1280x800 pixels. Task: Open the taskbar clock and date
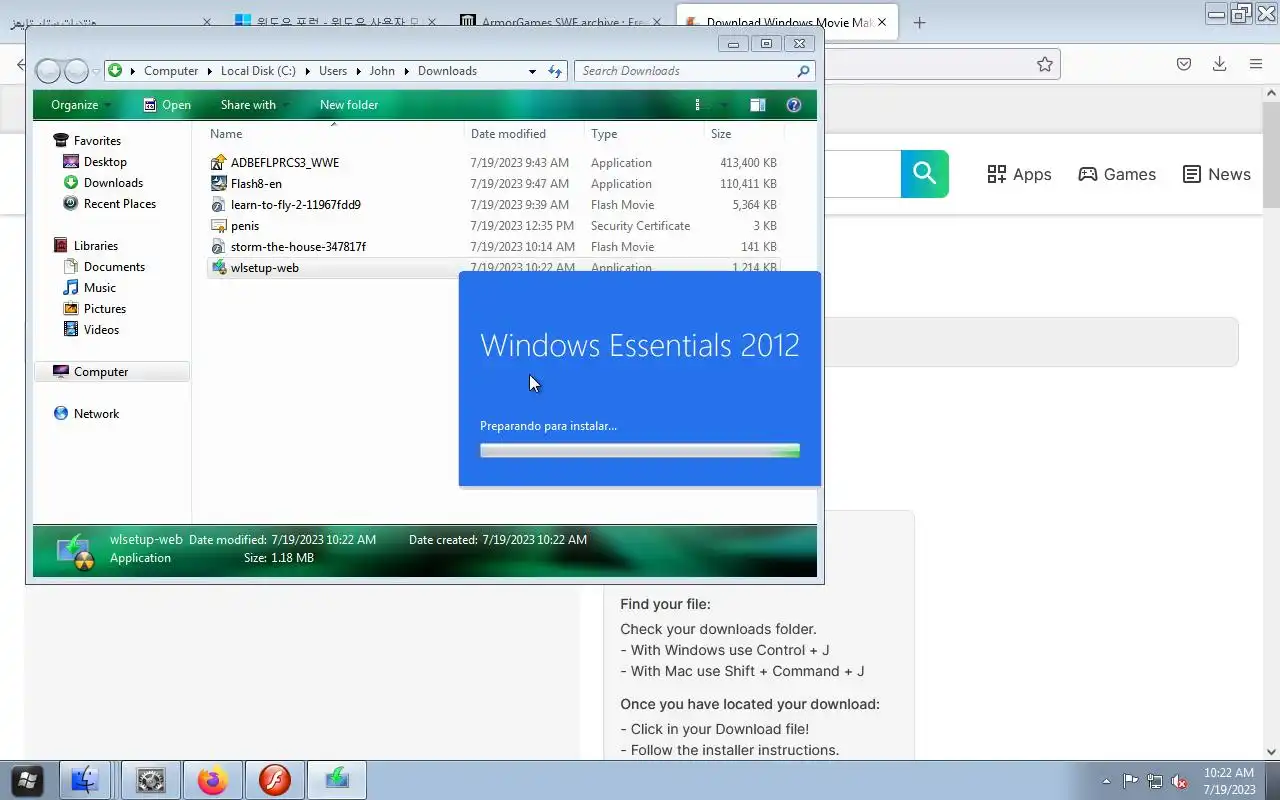pyautogui.click(x=1229, y=781)
